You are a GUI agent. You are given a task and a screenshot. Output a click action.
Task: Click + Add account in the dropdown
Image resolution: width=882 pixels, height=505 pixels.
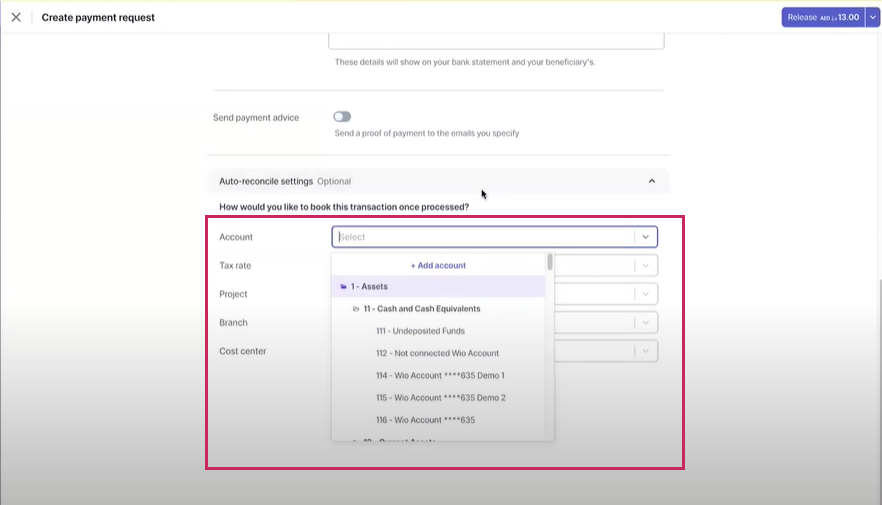click(438, 265)
